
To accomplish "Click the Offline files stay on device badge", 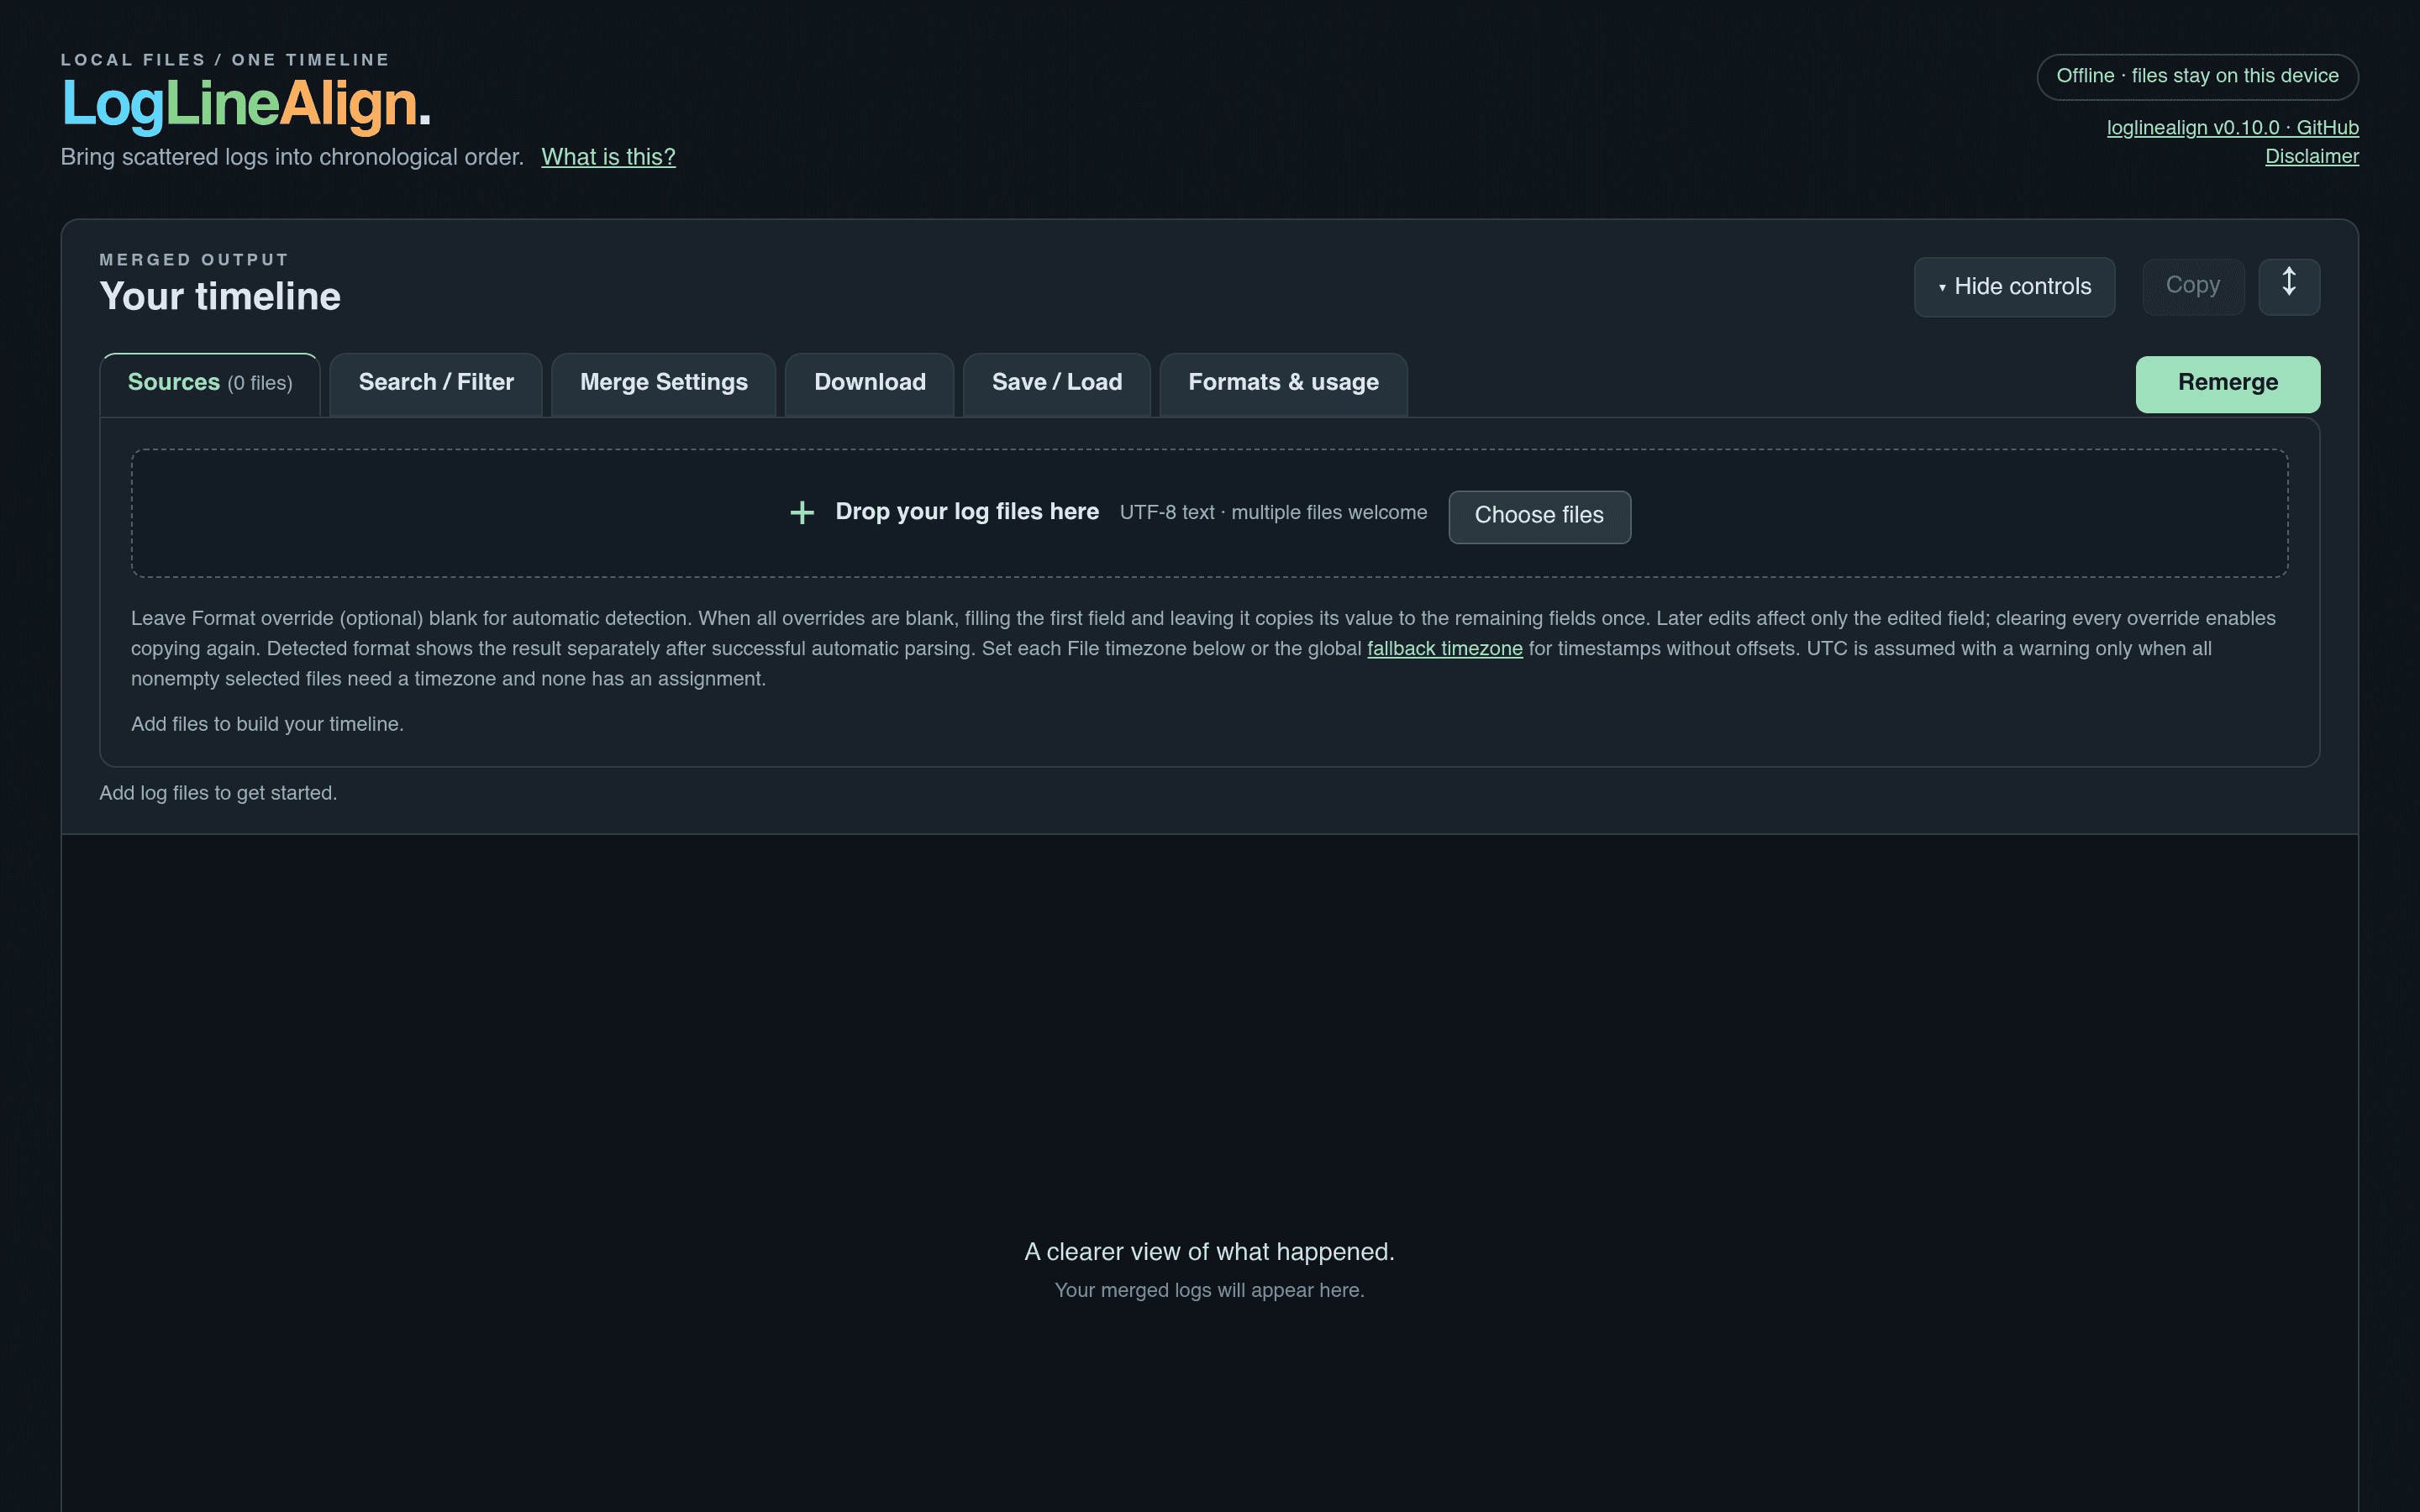I will pyautogui.click(x=2197, y=77).
